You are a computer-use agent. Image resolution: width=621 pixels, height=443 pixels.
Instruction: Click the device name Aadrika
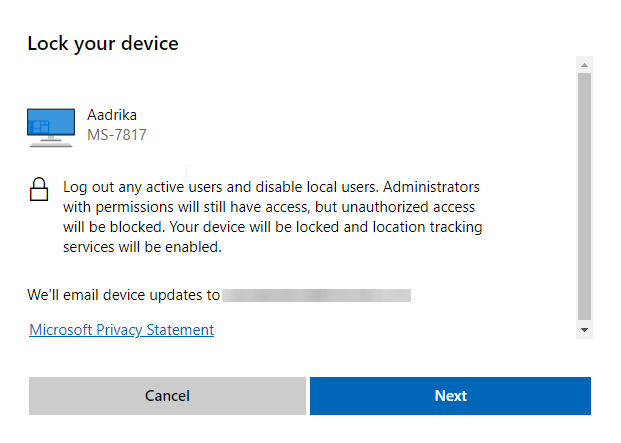(x=112, y=115)
